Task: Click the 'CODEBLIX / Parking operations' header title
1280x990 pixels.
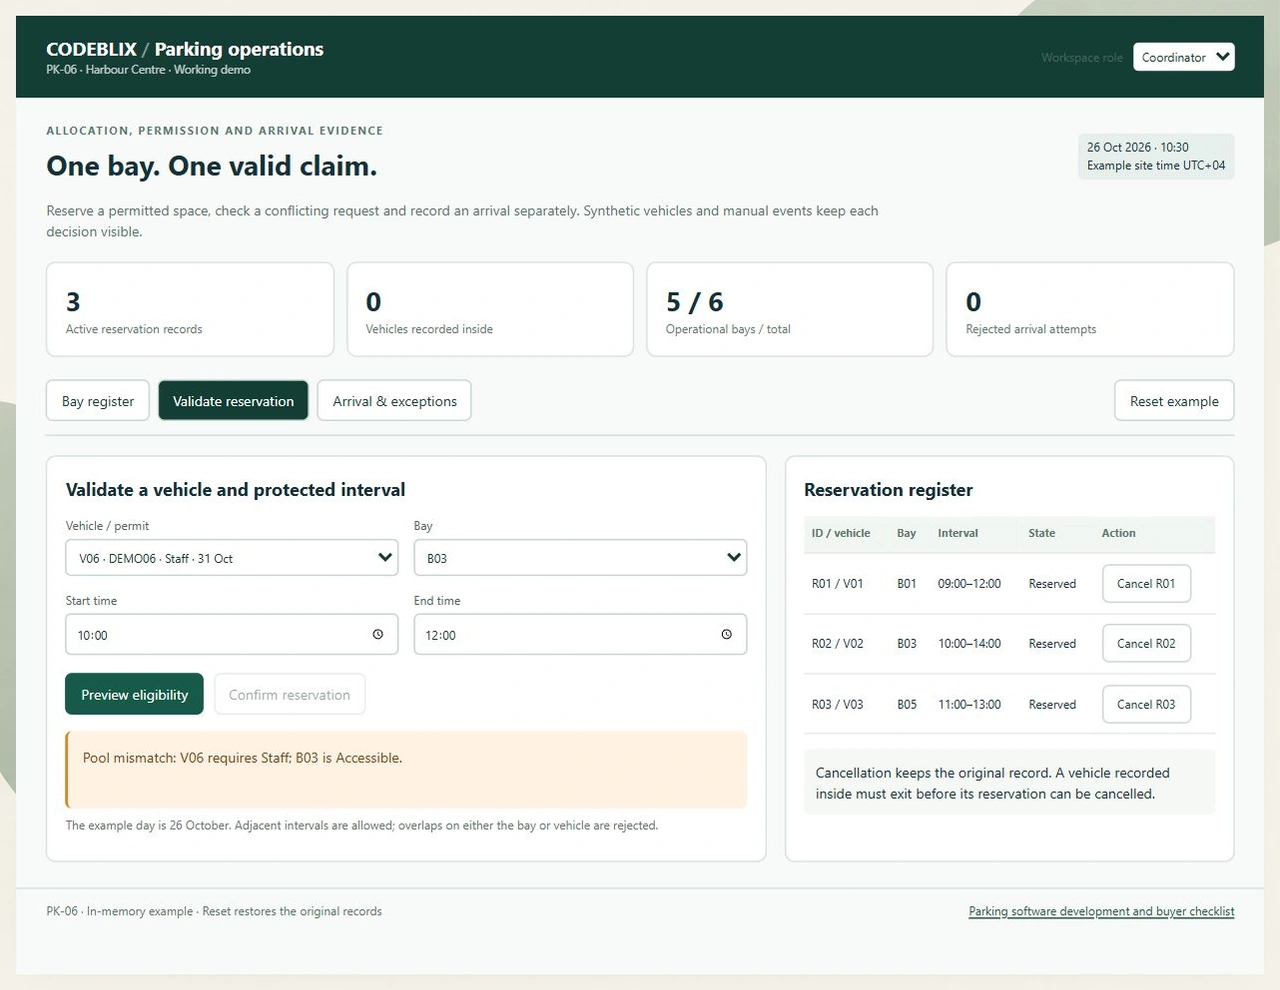Action: (x=185, y=49)
